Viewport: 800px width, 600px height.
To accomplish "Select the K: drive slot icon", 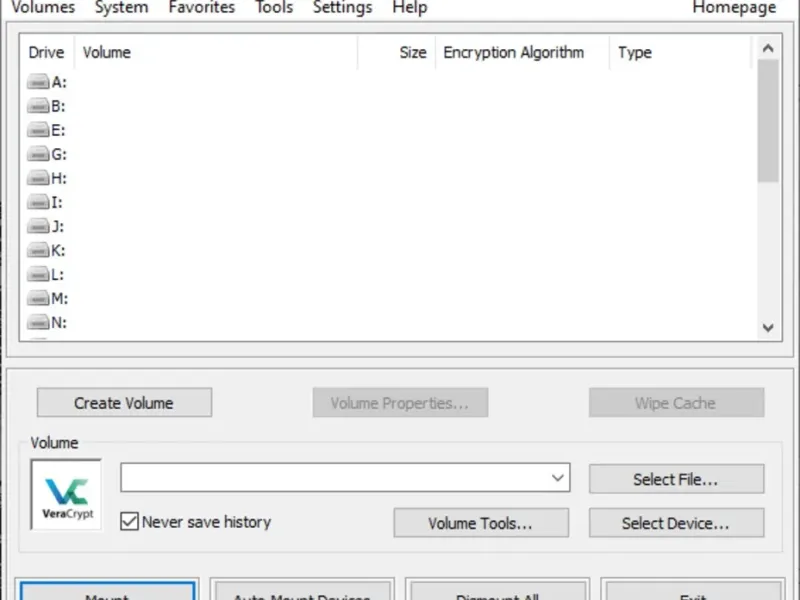I will point(38,250).
